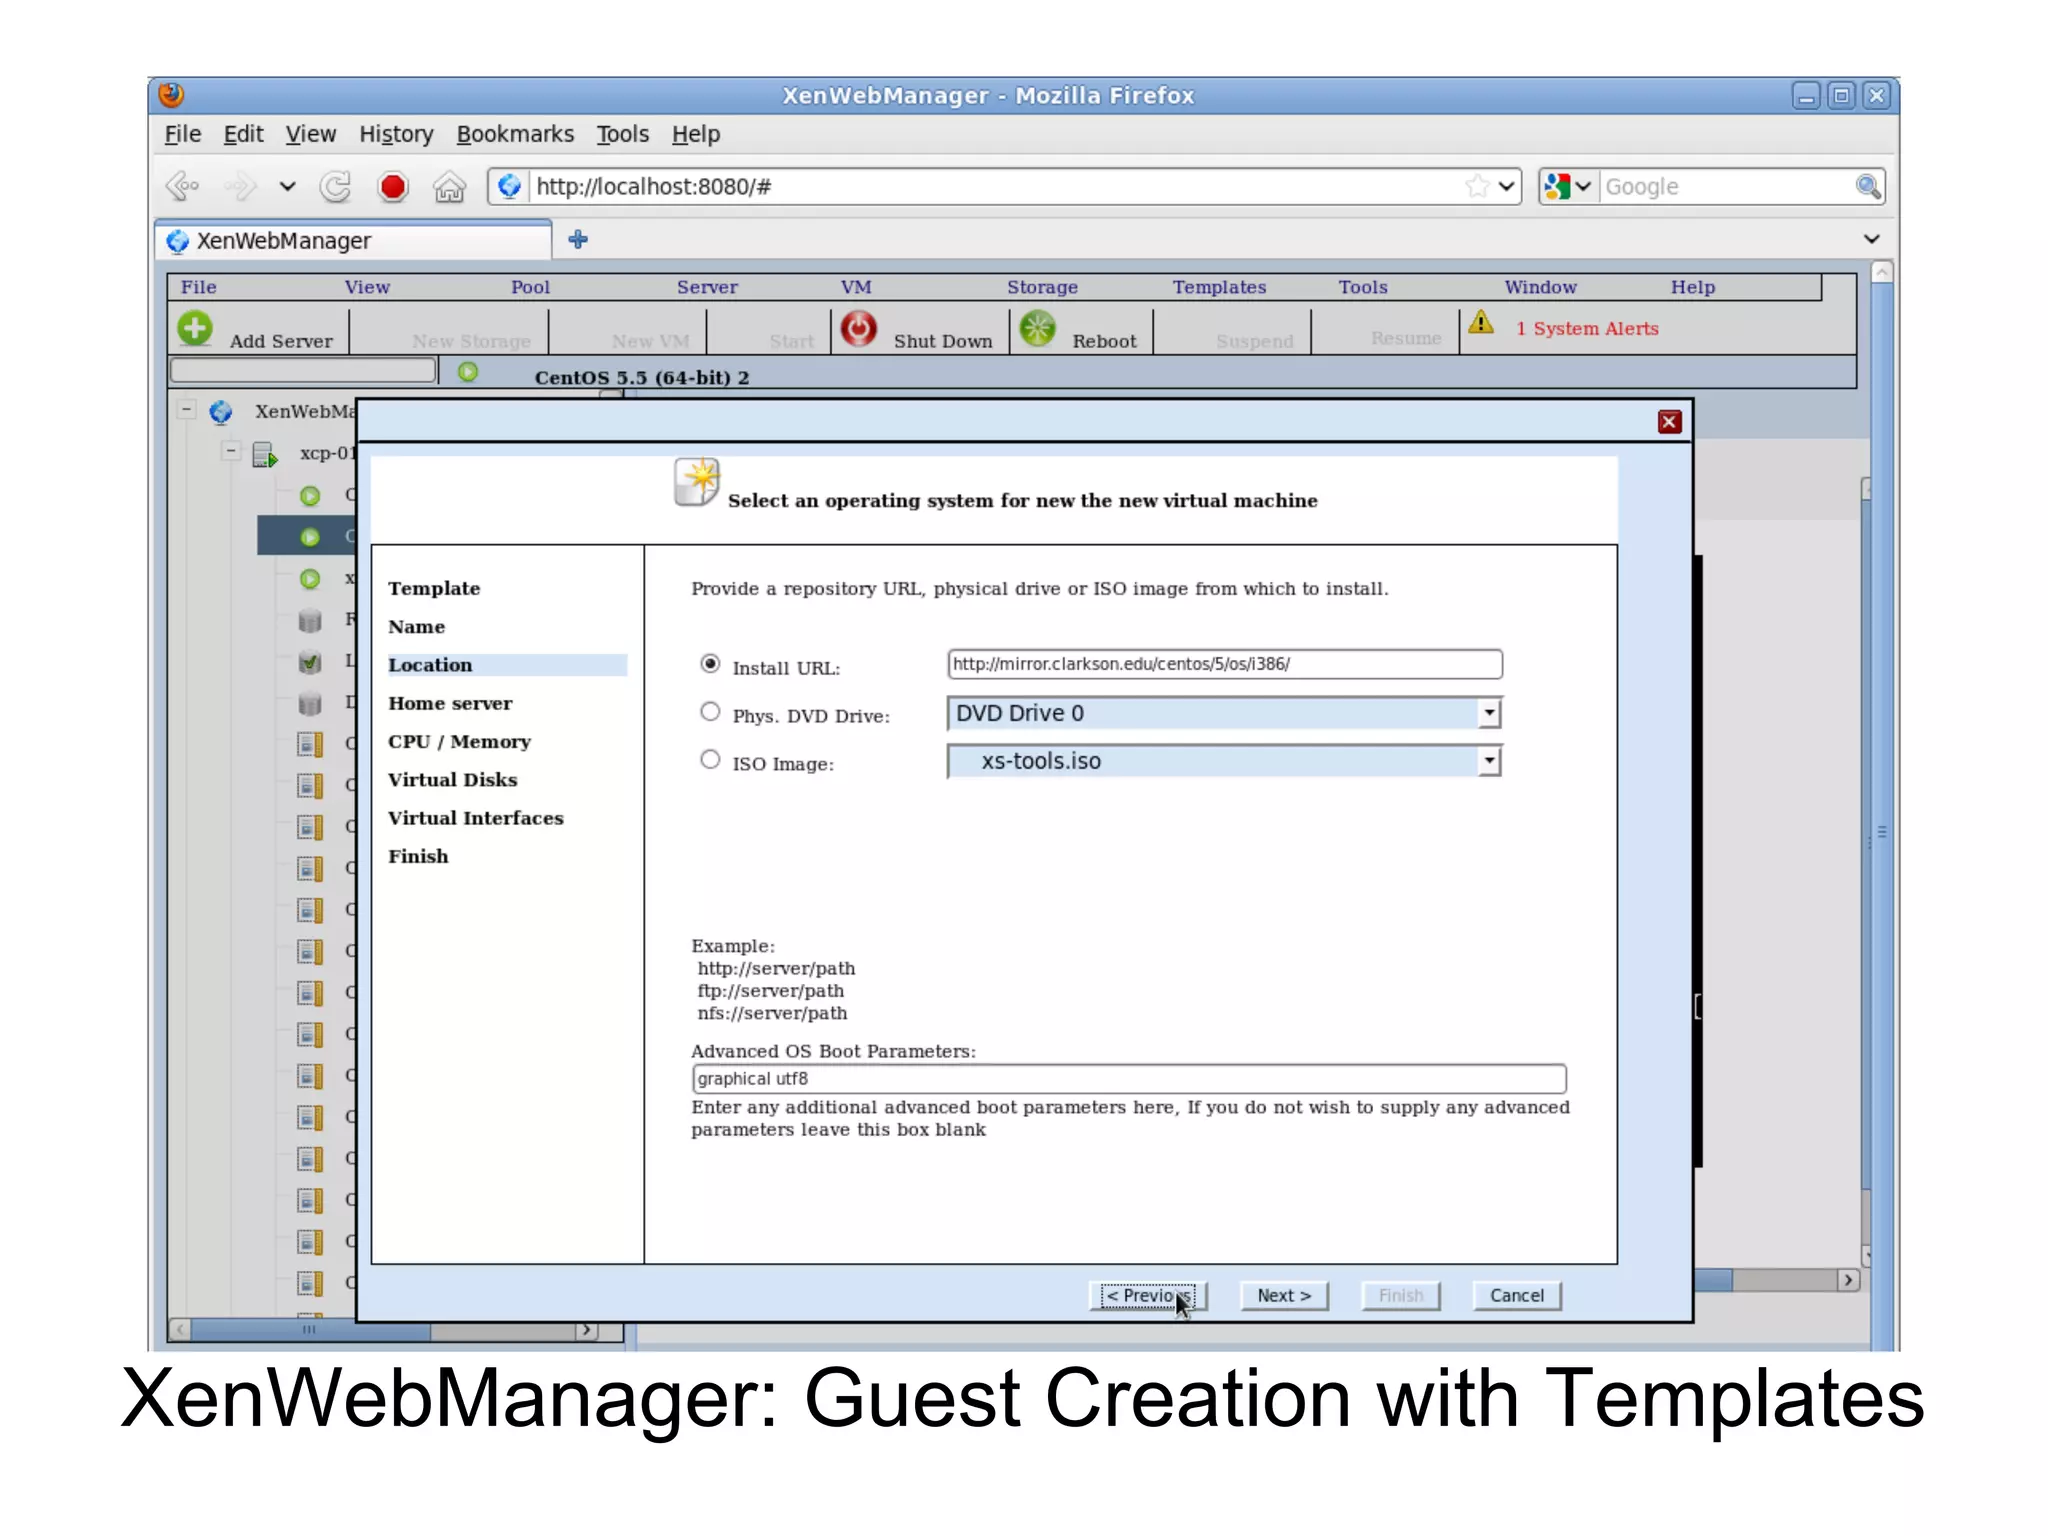Screen dimensions: 2048x1536
Task: Select Phys. DVD Drive radio option
Action: [710, 711]
